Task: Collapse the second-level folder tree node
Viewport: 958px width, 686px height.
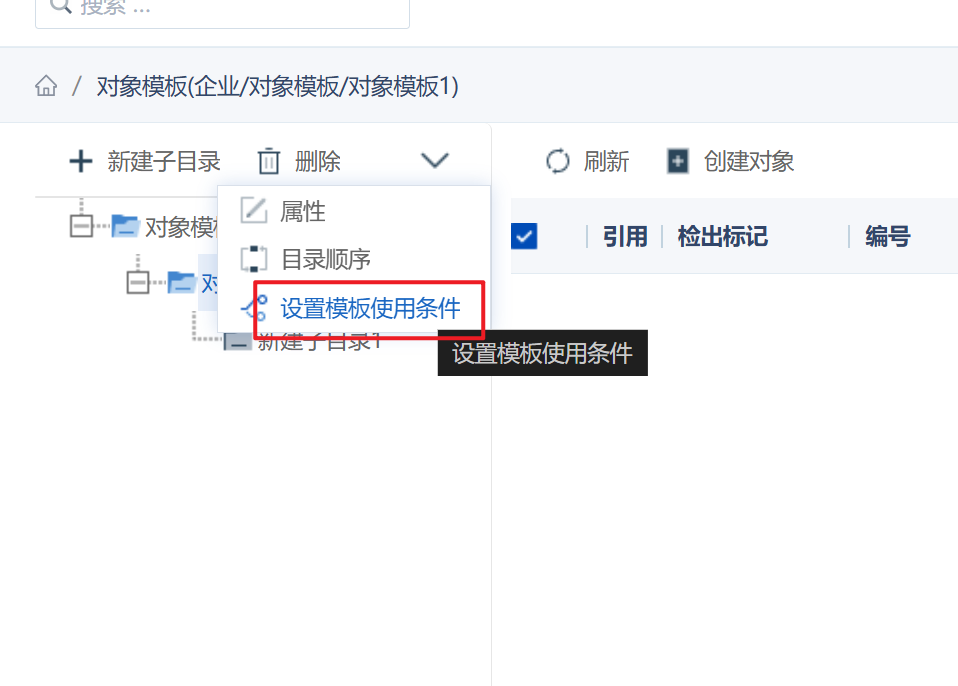Action: 137,282
